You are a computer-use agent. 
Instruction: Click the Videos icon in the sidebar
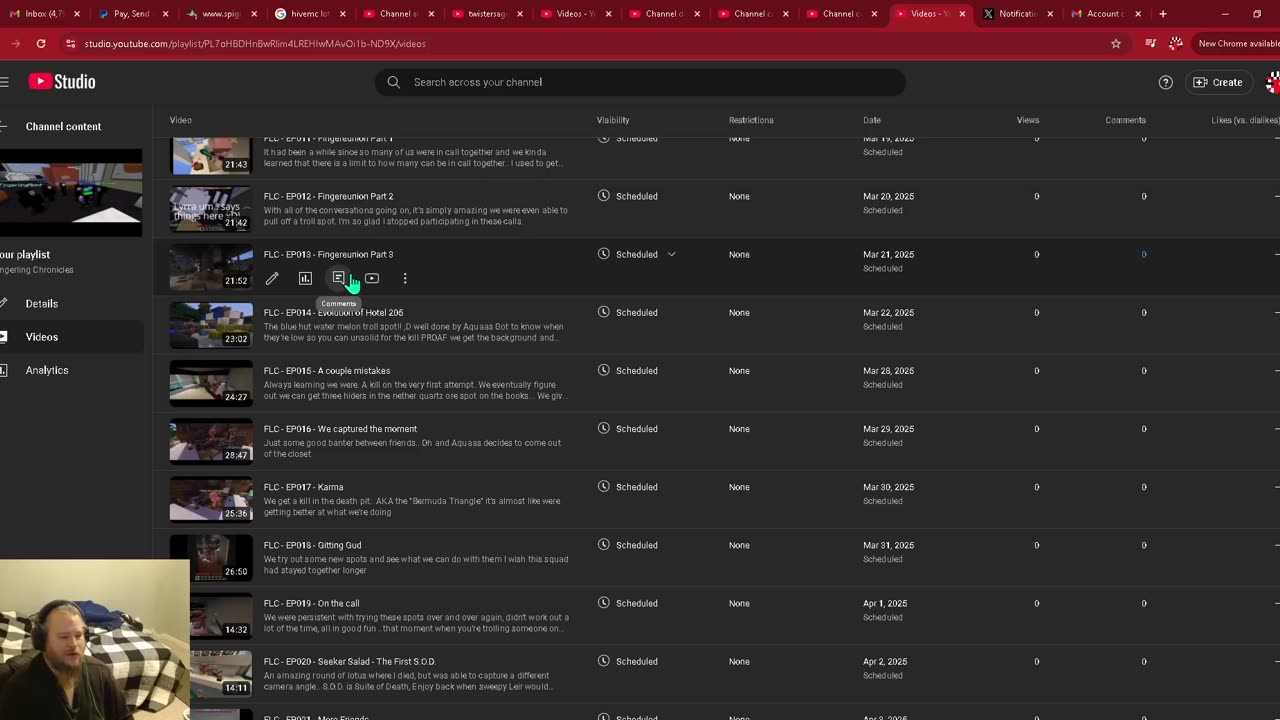(x=4, y=337)
